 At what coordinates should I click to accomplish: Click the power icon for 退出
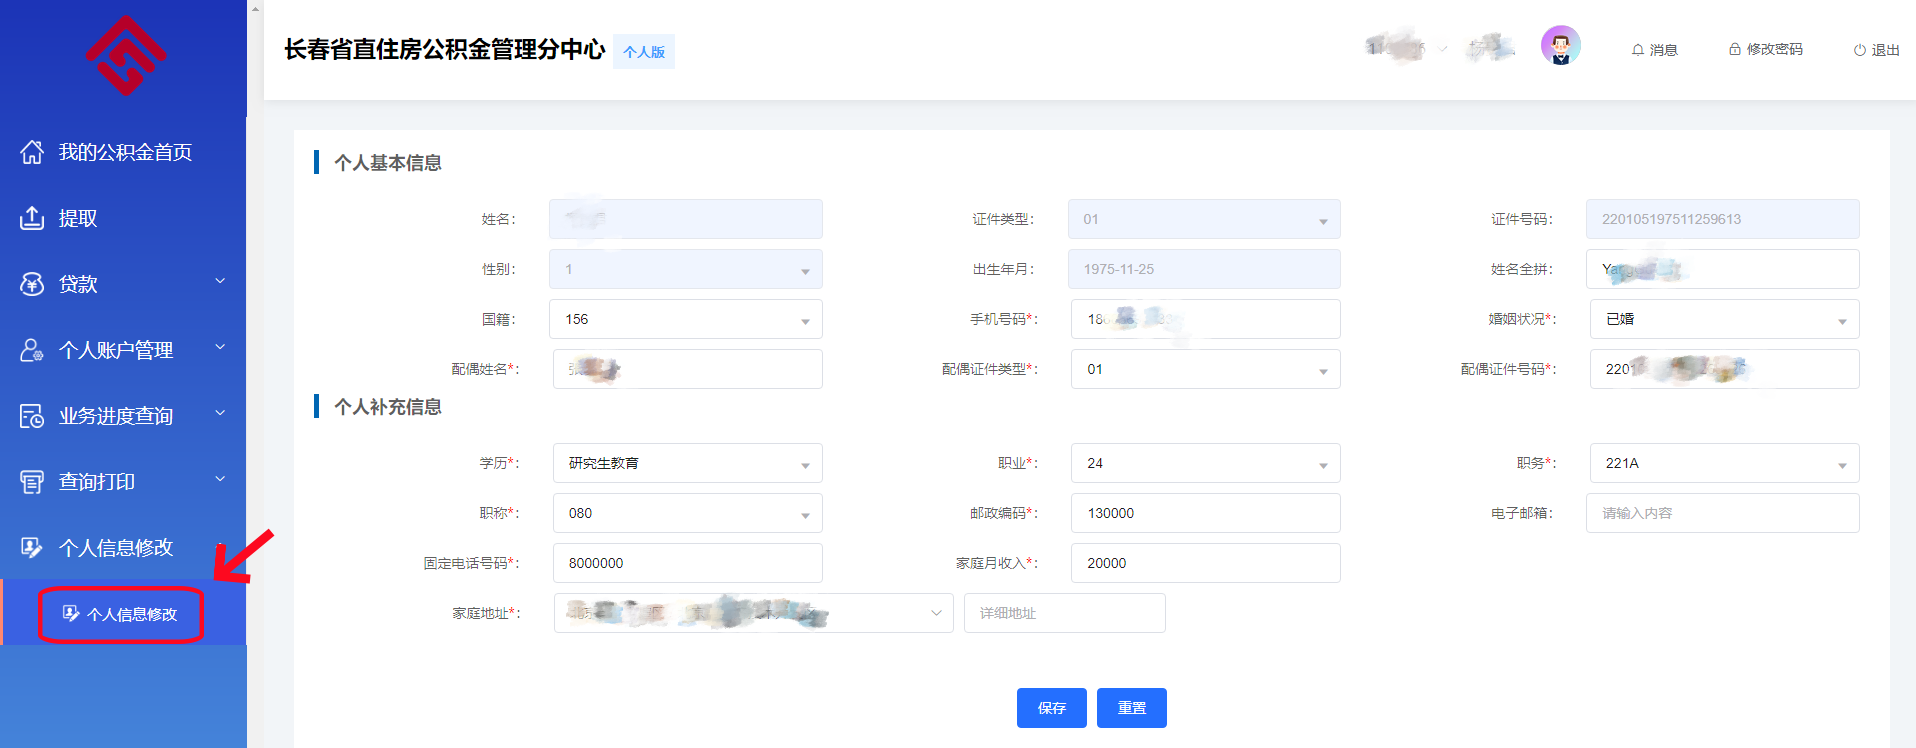[1860, 50]
